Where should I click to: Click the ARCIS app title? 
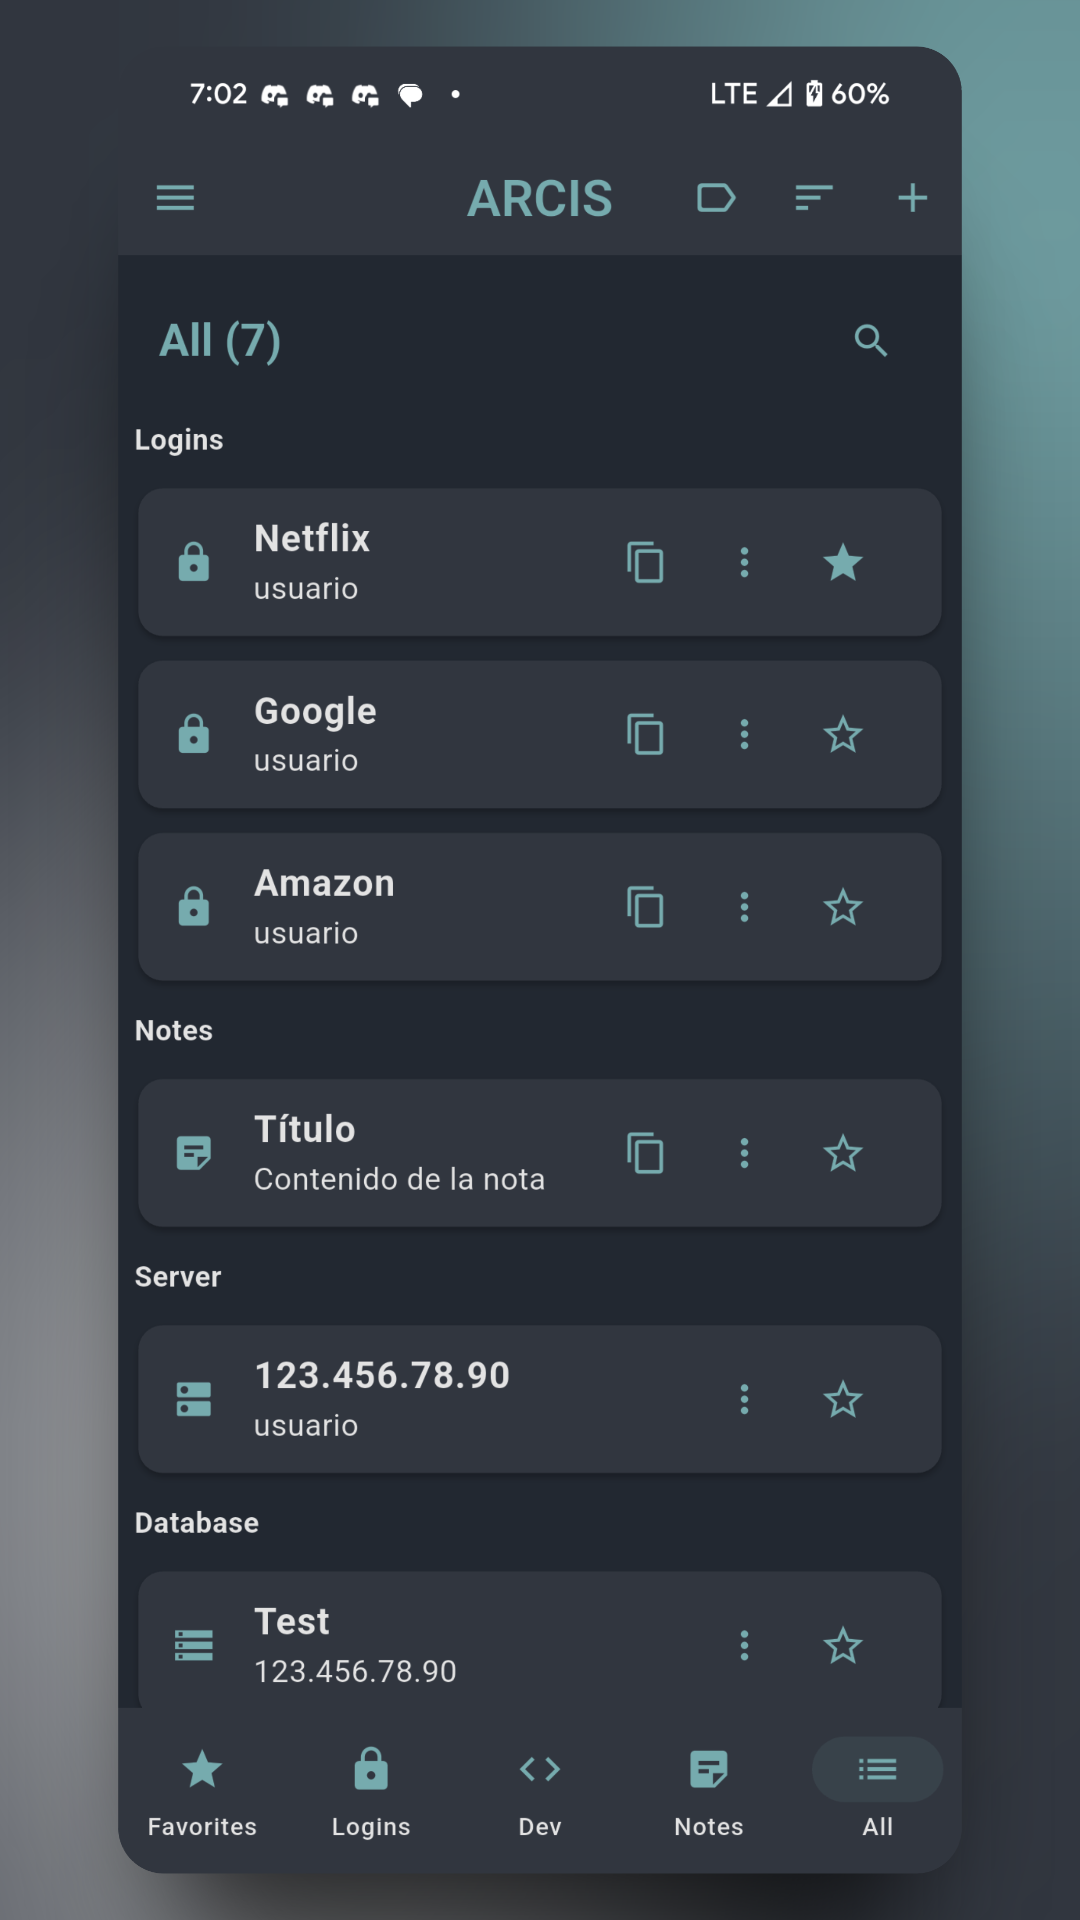[540, 198]
